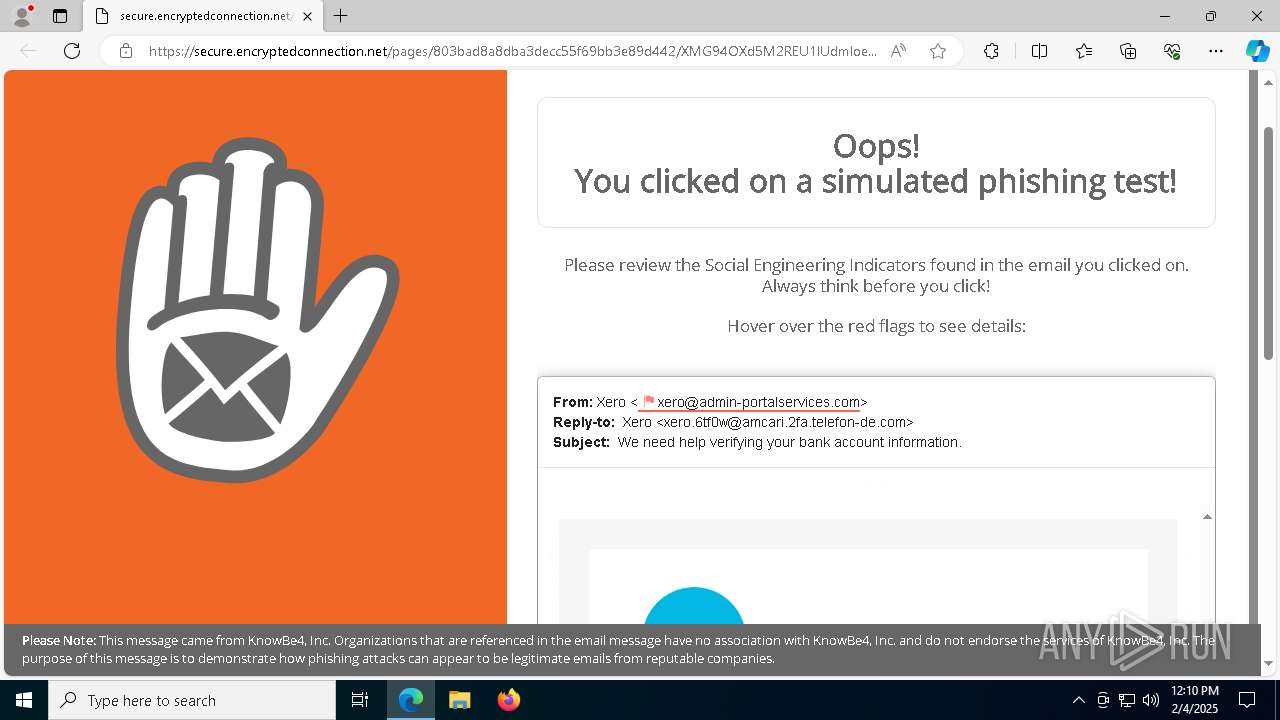
Task: Launch Firefox from taskbar
Action: (x=509, y=700)
